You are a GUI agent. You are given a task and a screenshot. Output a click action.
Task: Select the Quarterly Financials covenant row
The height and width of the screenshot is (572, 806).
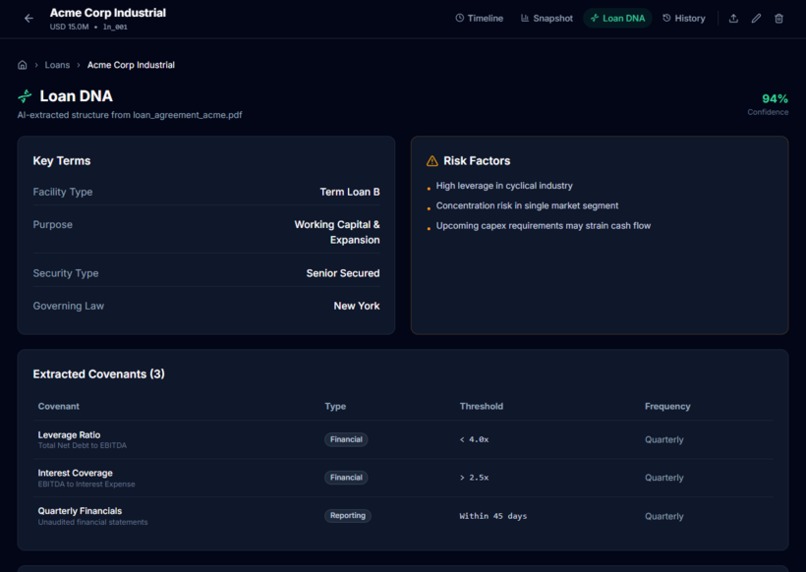[403, 515]
